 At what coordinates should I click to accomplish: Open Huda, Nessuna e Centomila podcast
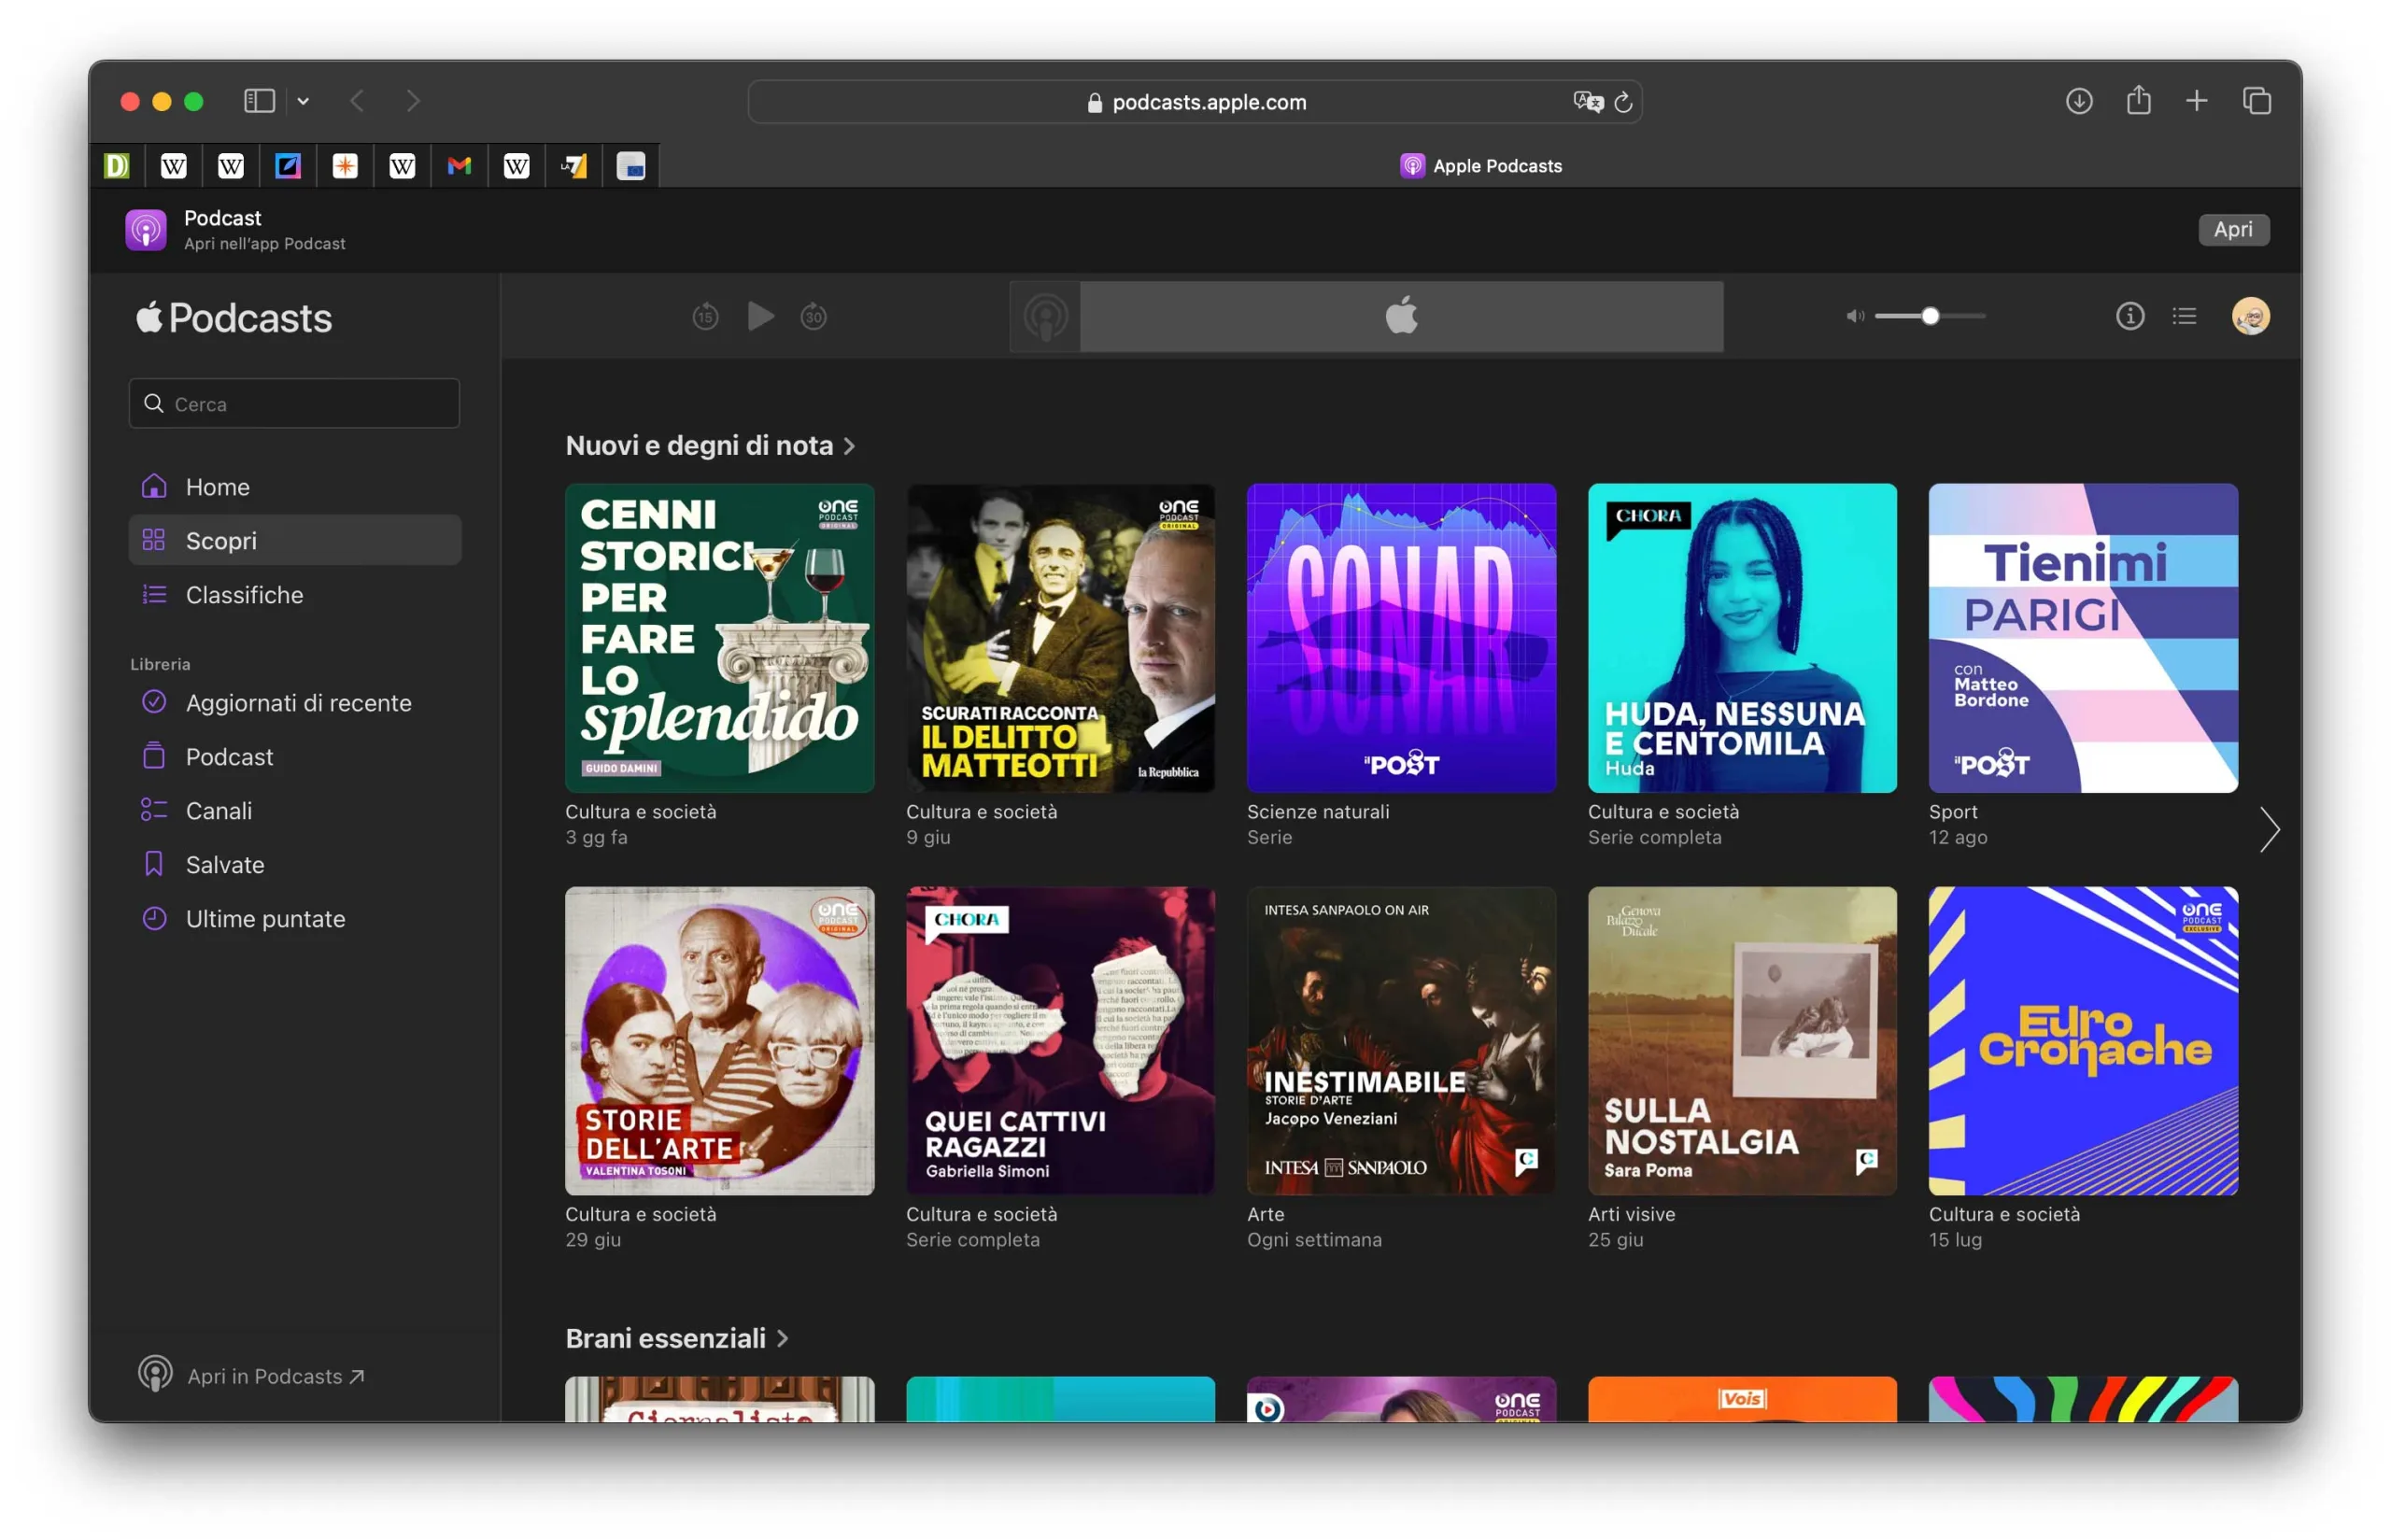1742,638
